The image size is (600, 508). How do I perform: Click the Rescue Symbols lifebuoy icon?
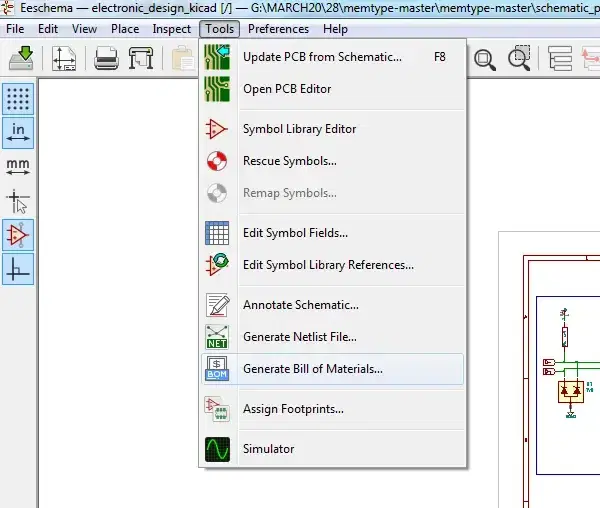[217, 161]
